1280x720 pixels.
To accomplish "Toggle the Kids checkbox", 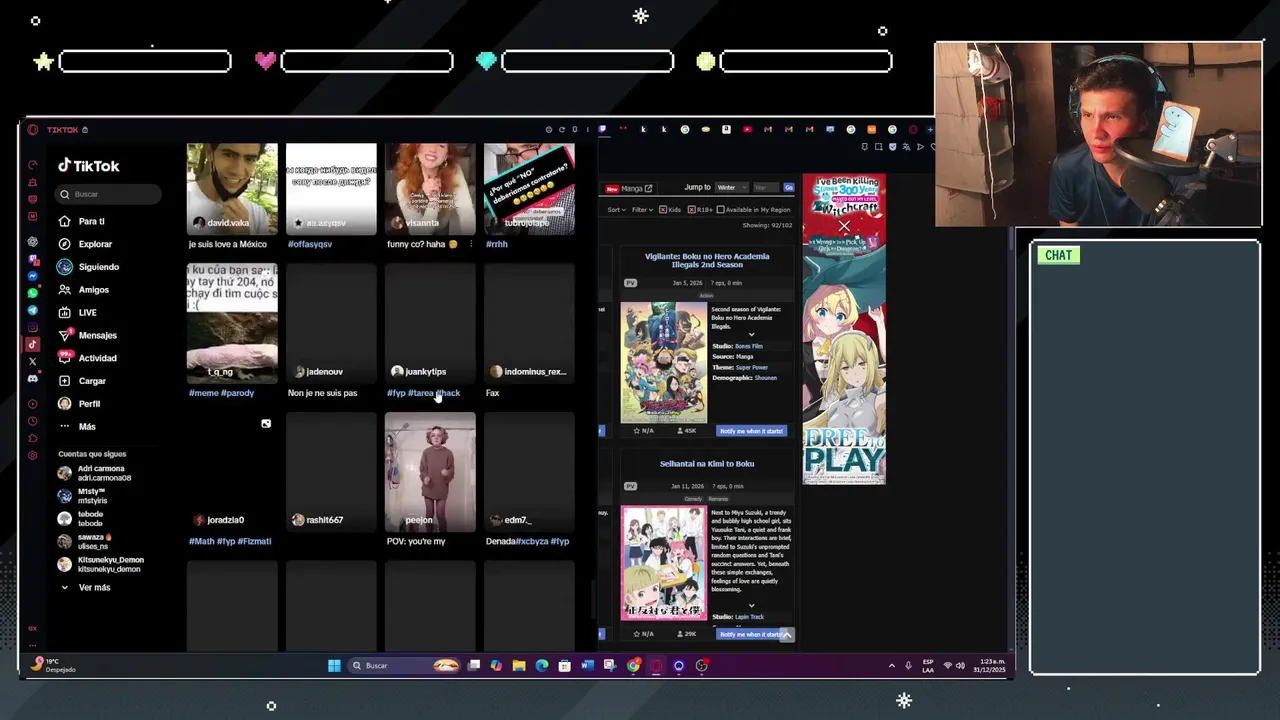I will (661, 210).
